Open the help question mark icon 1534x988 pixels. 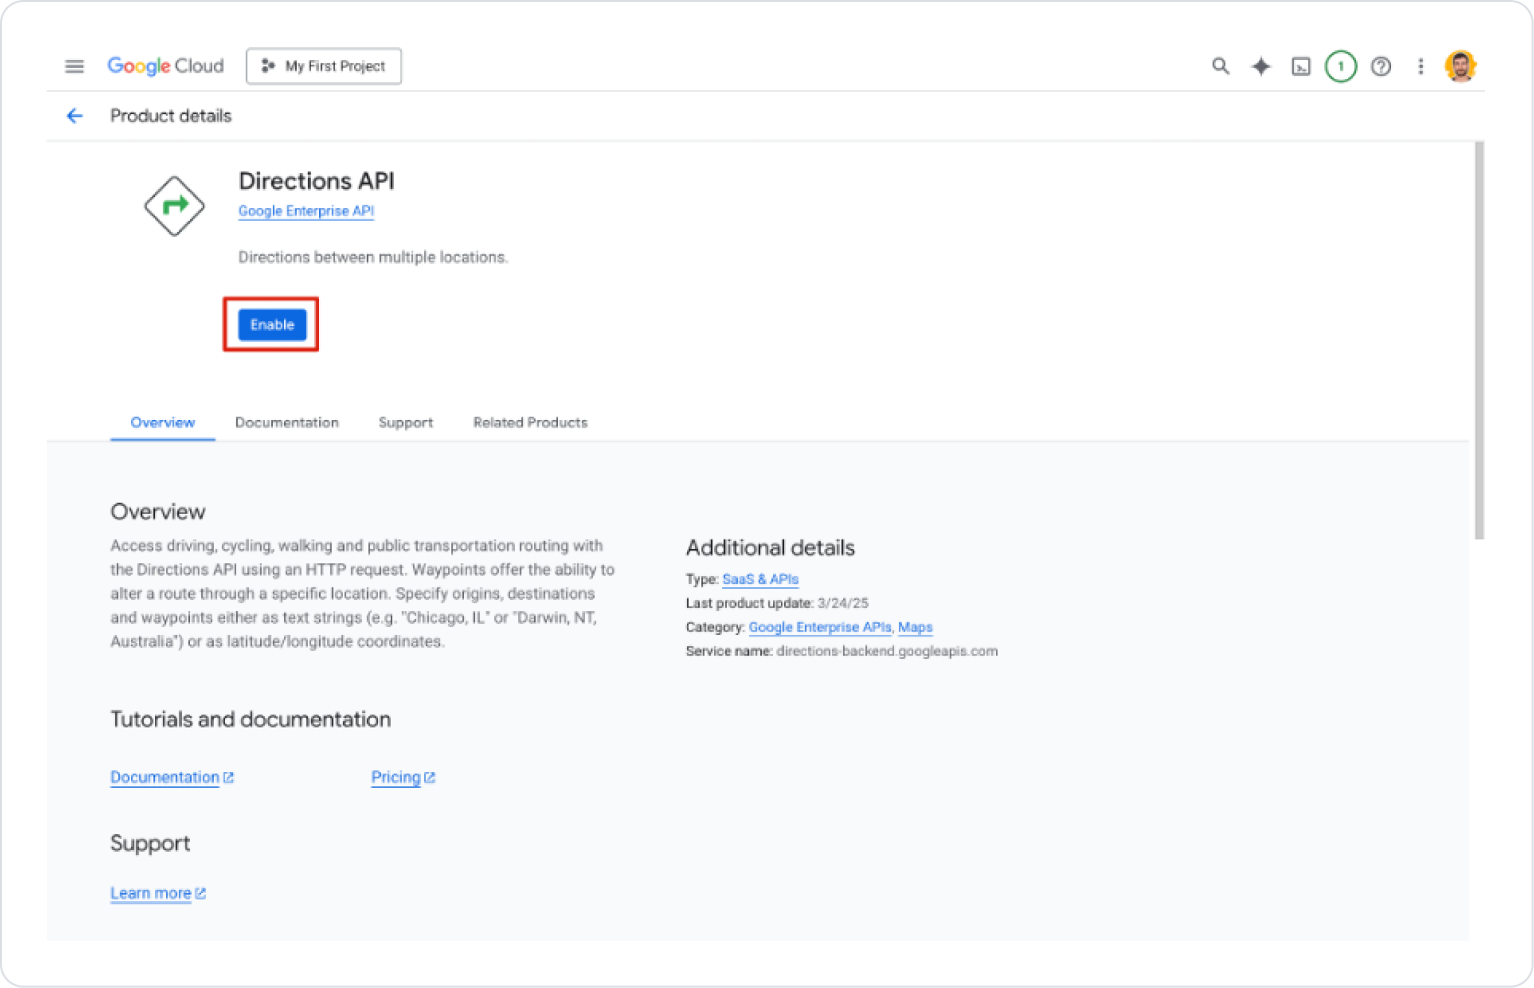click(1380, 66)
